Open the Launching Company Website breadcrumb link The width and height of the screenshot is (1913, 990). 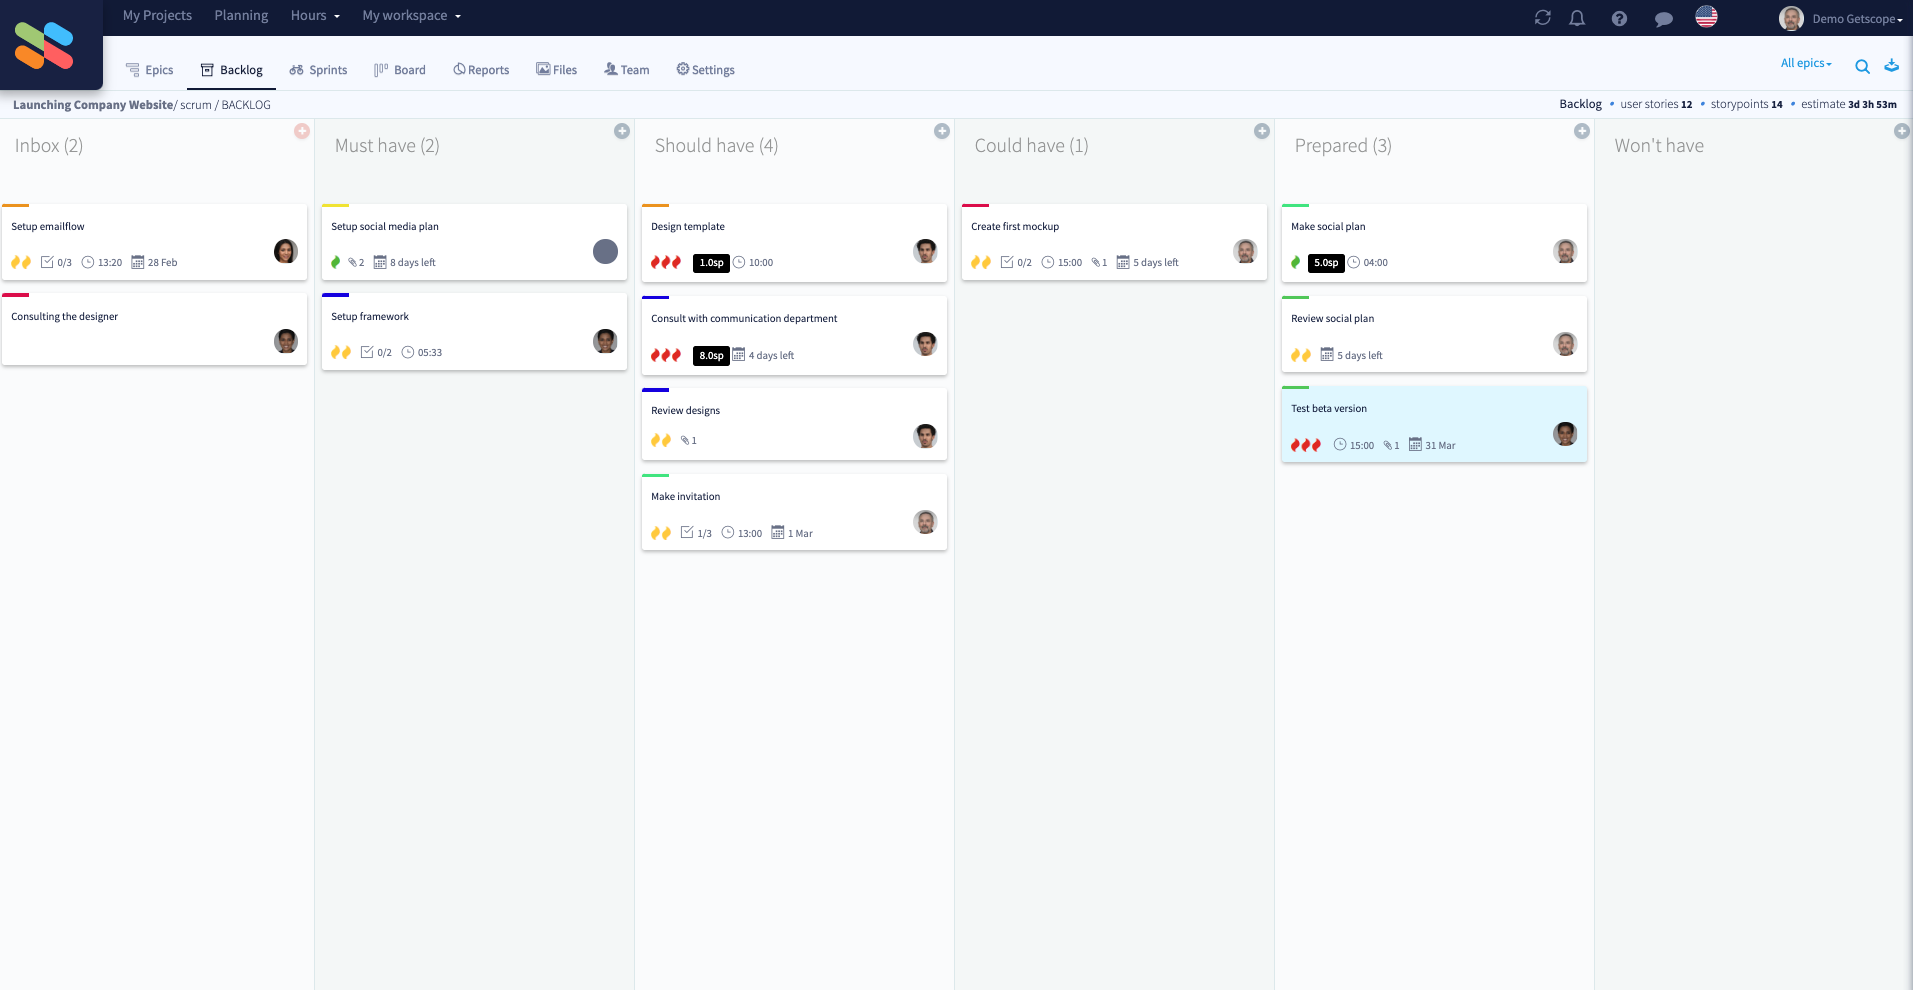coord(92,104)
